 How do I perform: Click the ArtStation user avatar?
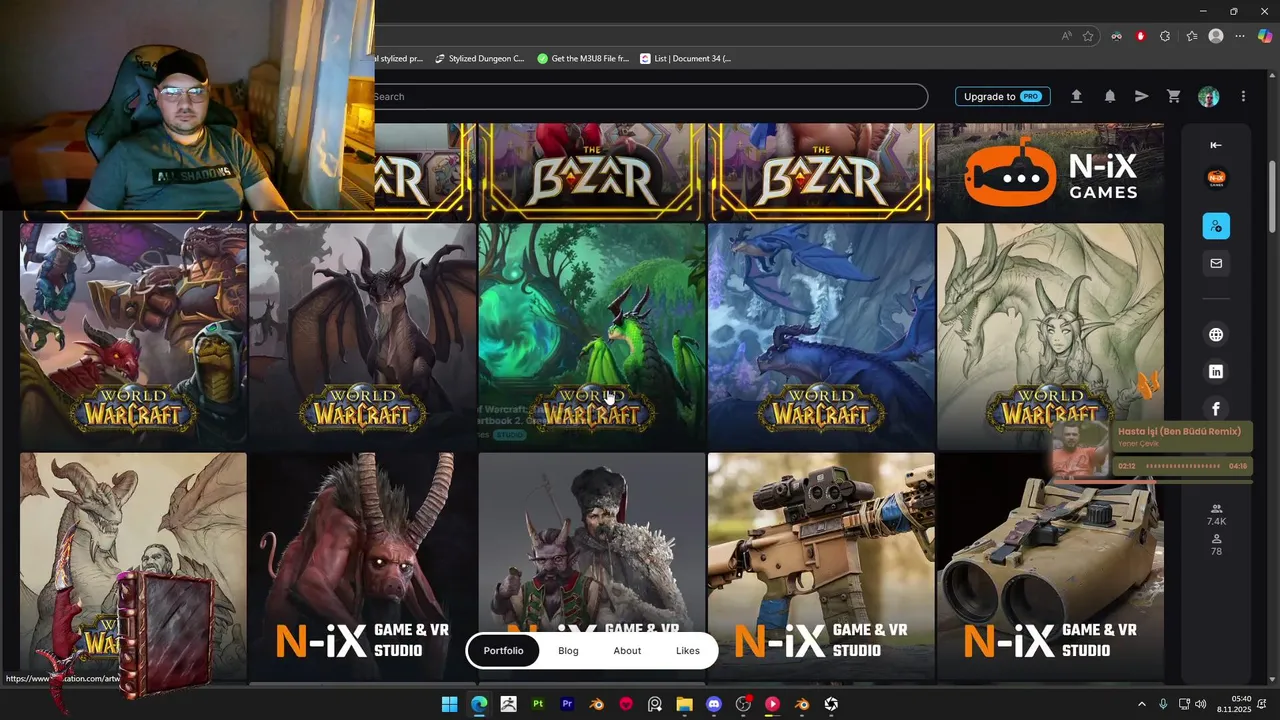1209,96
